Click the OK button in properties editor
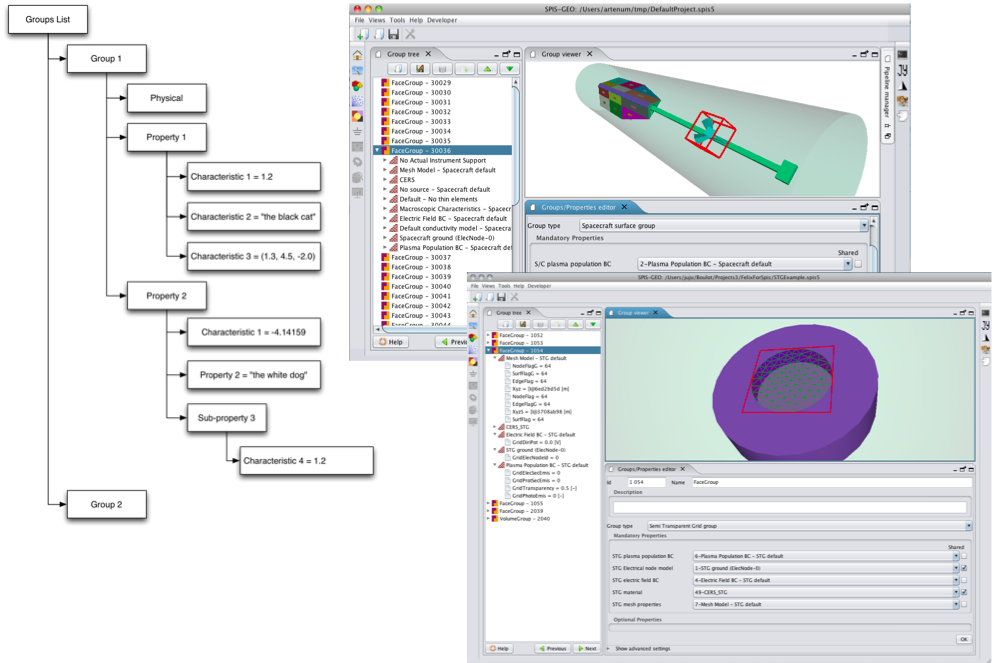Image resolution: width=993 pixels, height=663 pixels. click(x=963, y=638)
